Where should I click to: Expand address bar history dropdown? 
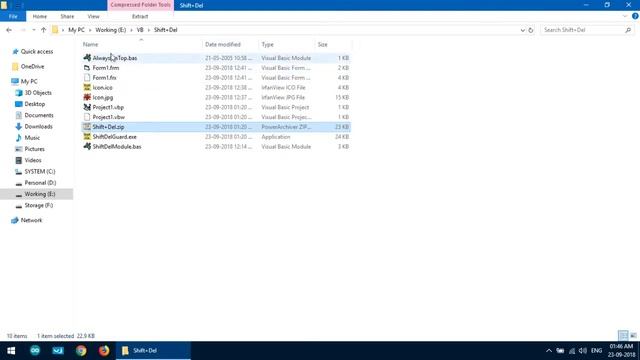coord(522,30)
